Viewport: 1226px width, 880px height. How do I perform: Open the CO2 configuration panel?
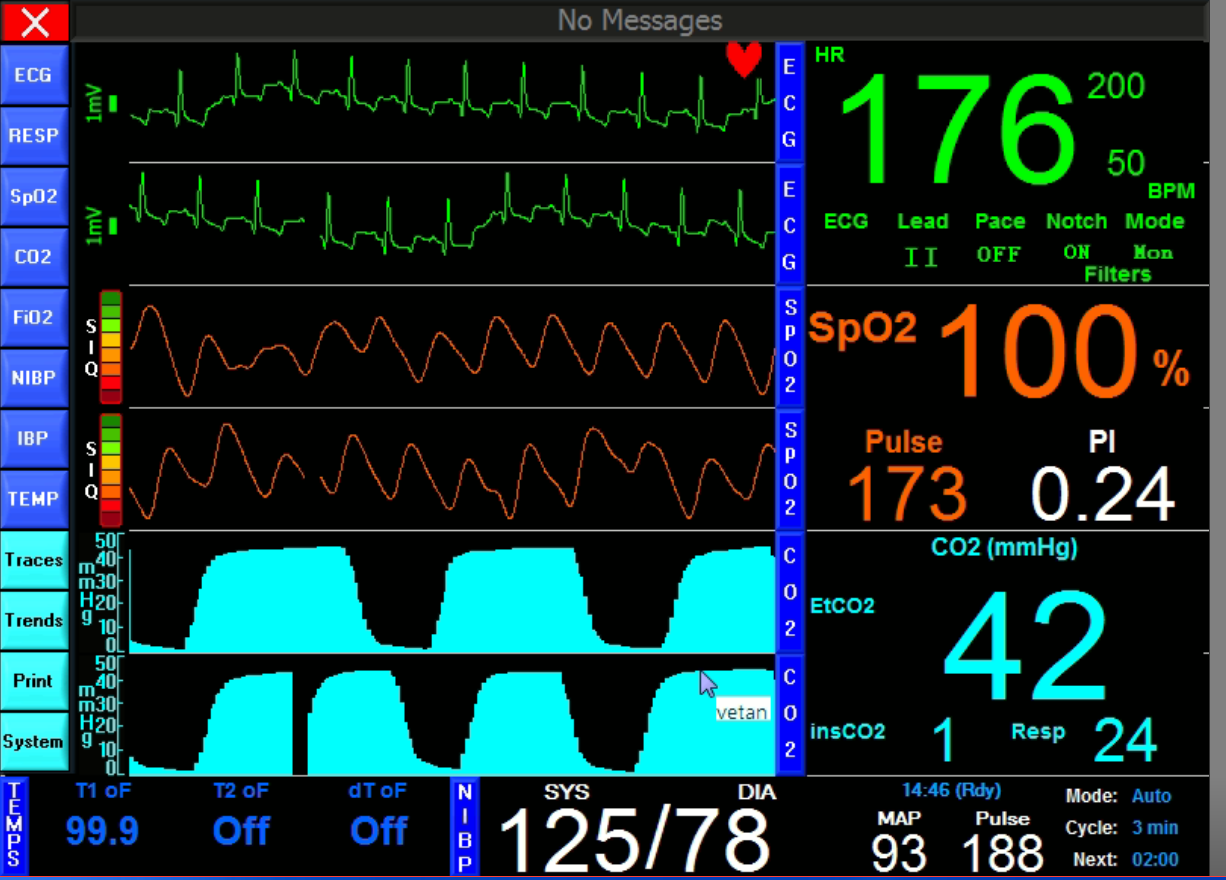pos(34,257)
